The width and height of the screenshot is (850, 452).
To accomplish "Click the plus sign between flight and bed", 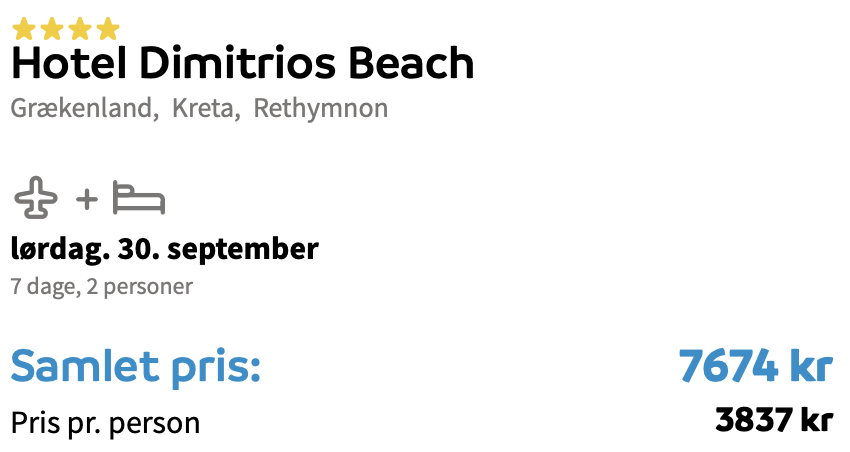I will tap(87, 199).
